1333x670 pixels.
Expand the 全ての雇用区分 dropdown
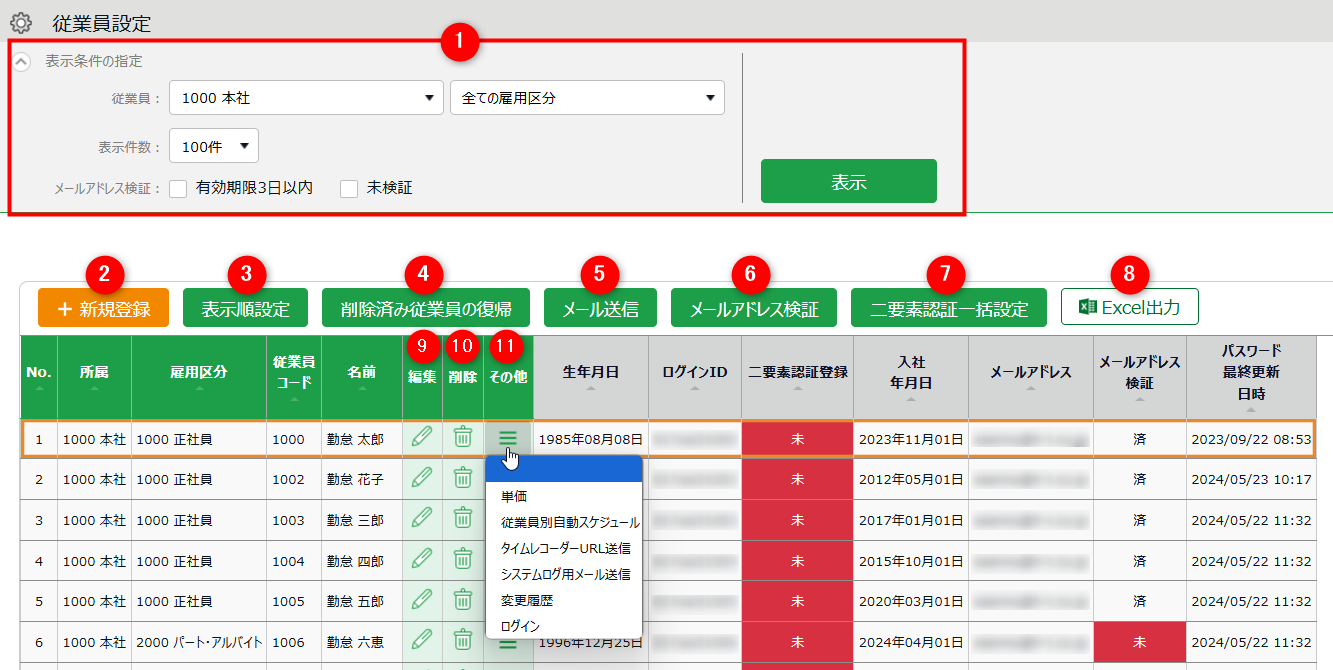tap(587, 98)
